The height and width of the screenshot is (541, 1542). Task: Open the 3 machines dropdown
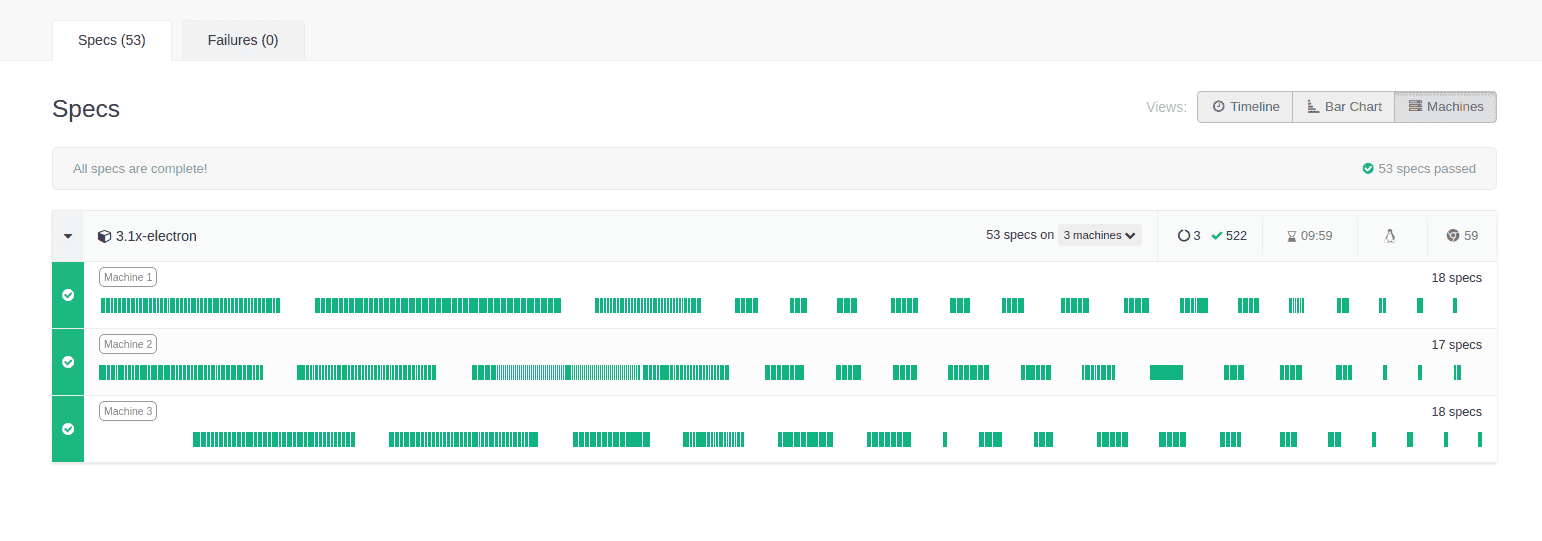tap(1099, 235)
